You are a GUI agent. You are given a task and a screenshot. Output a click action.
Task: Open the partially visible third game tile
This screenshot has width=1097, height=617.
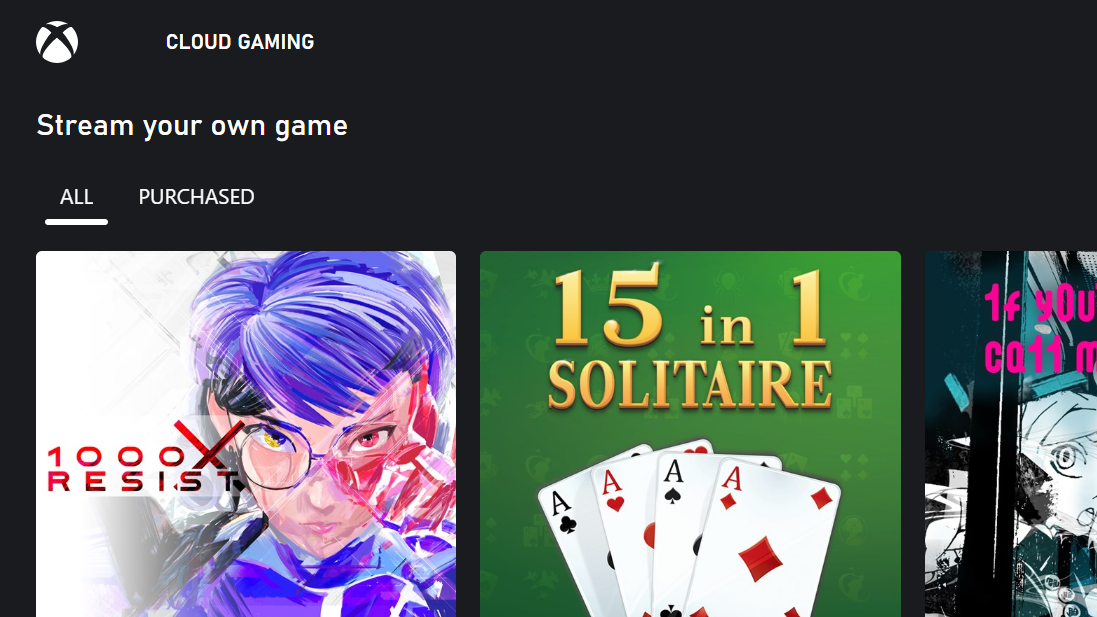(1011, 434)
